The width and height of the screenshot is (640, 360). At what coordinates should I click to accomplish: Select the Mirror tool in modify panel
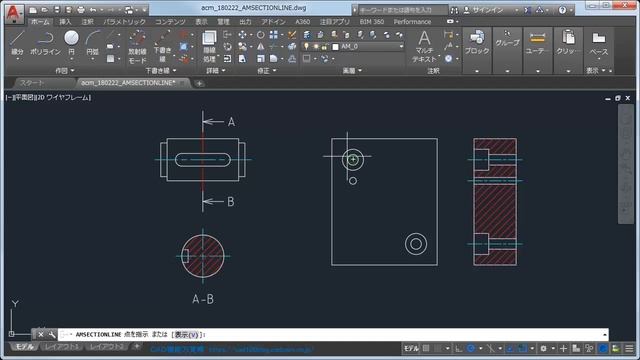pos(260,47)
